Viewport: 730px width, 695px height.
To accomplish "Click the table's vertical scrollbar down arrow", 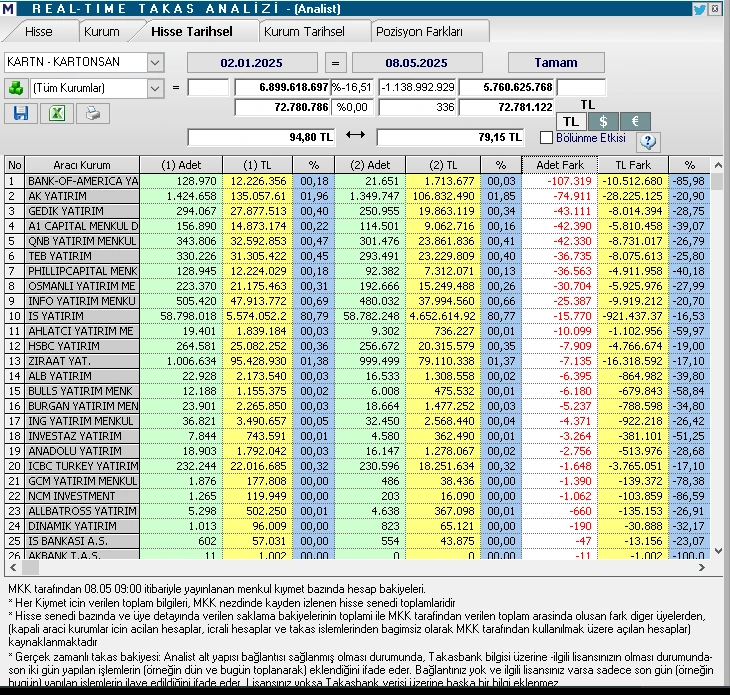I will tap(717, 551).
